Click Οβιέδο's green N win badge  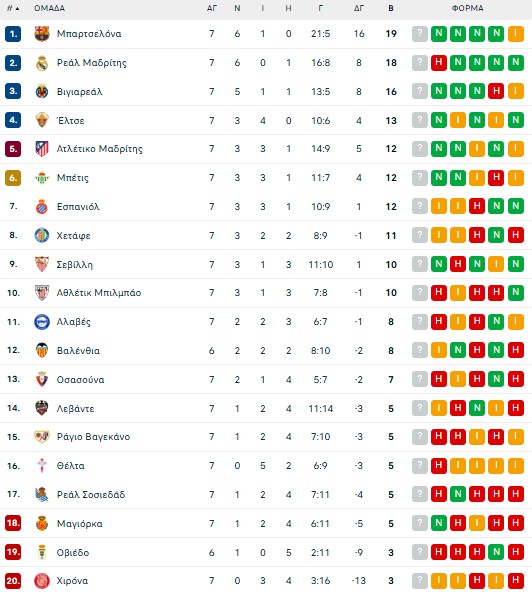[496, 552]
